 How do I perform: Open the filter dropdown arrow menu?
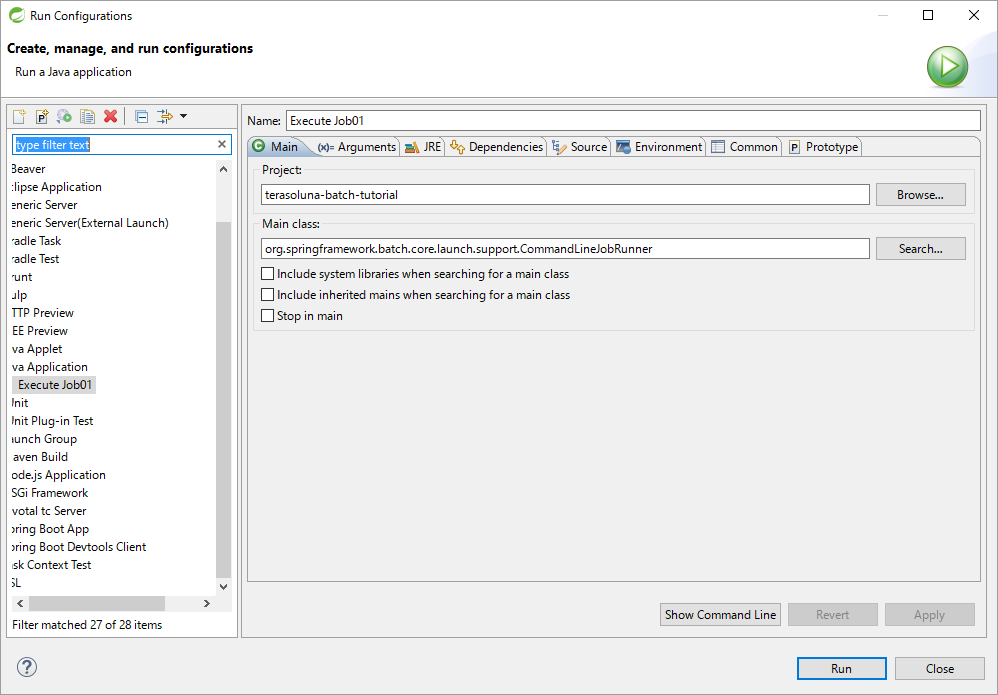[x=184, y=117]
